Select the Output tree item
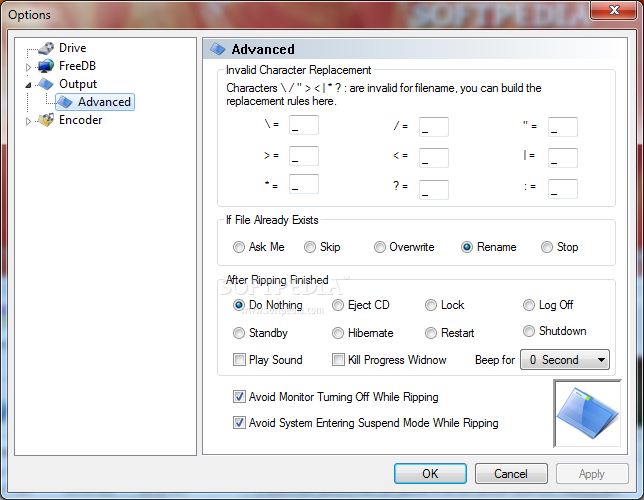 [x=78, y=84]
